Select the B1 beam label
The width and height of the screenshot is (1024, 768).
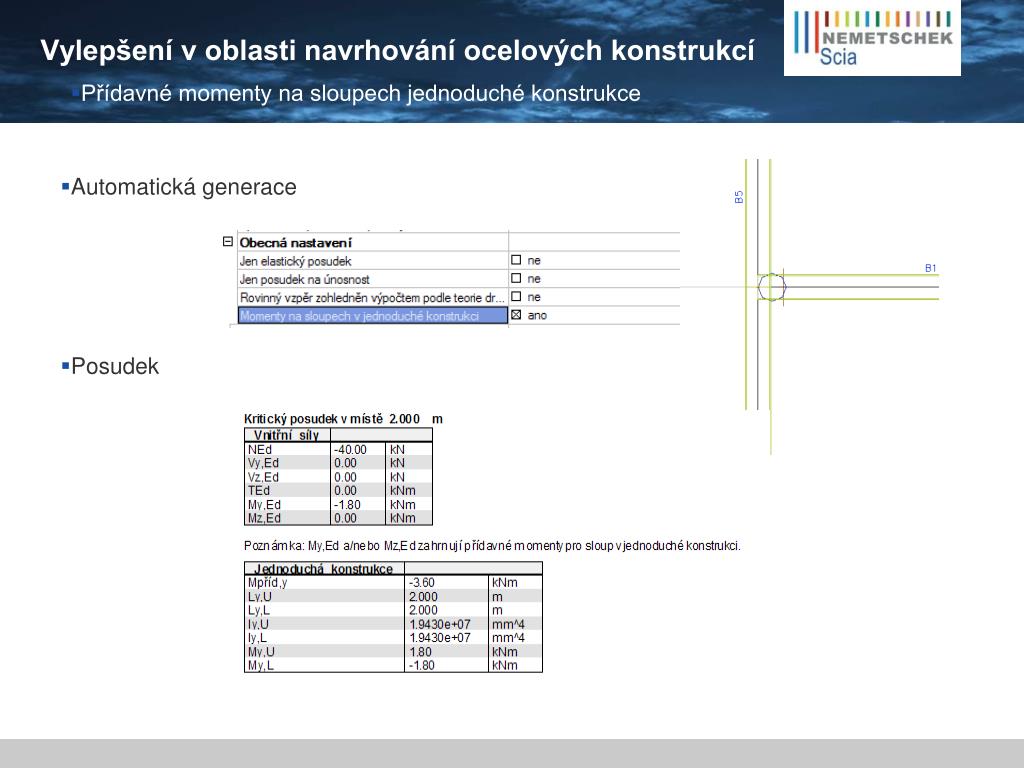coord(931,268)
